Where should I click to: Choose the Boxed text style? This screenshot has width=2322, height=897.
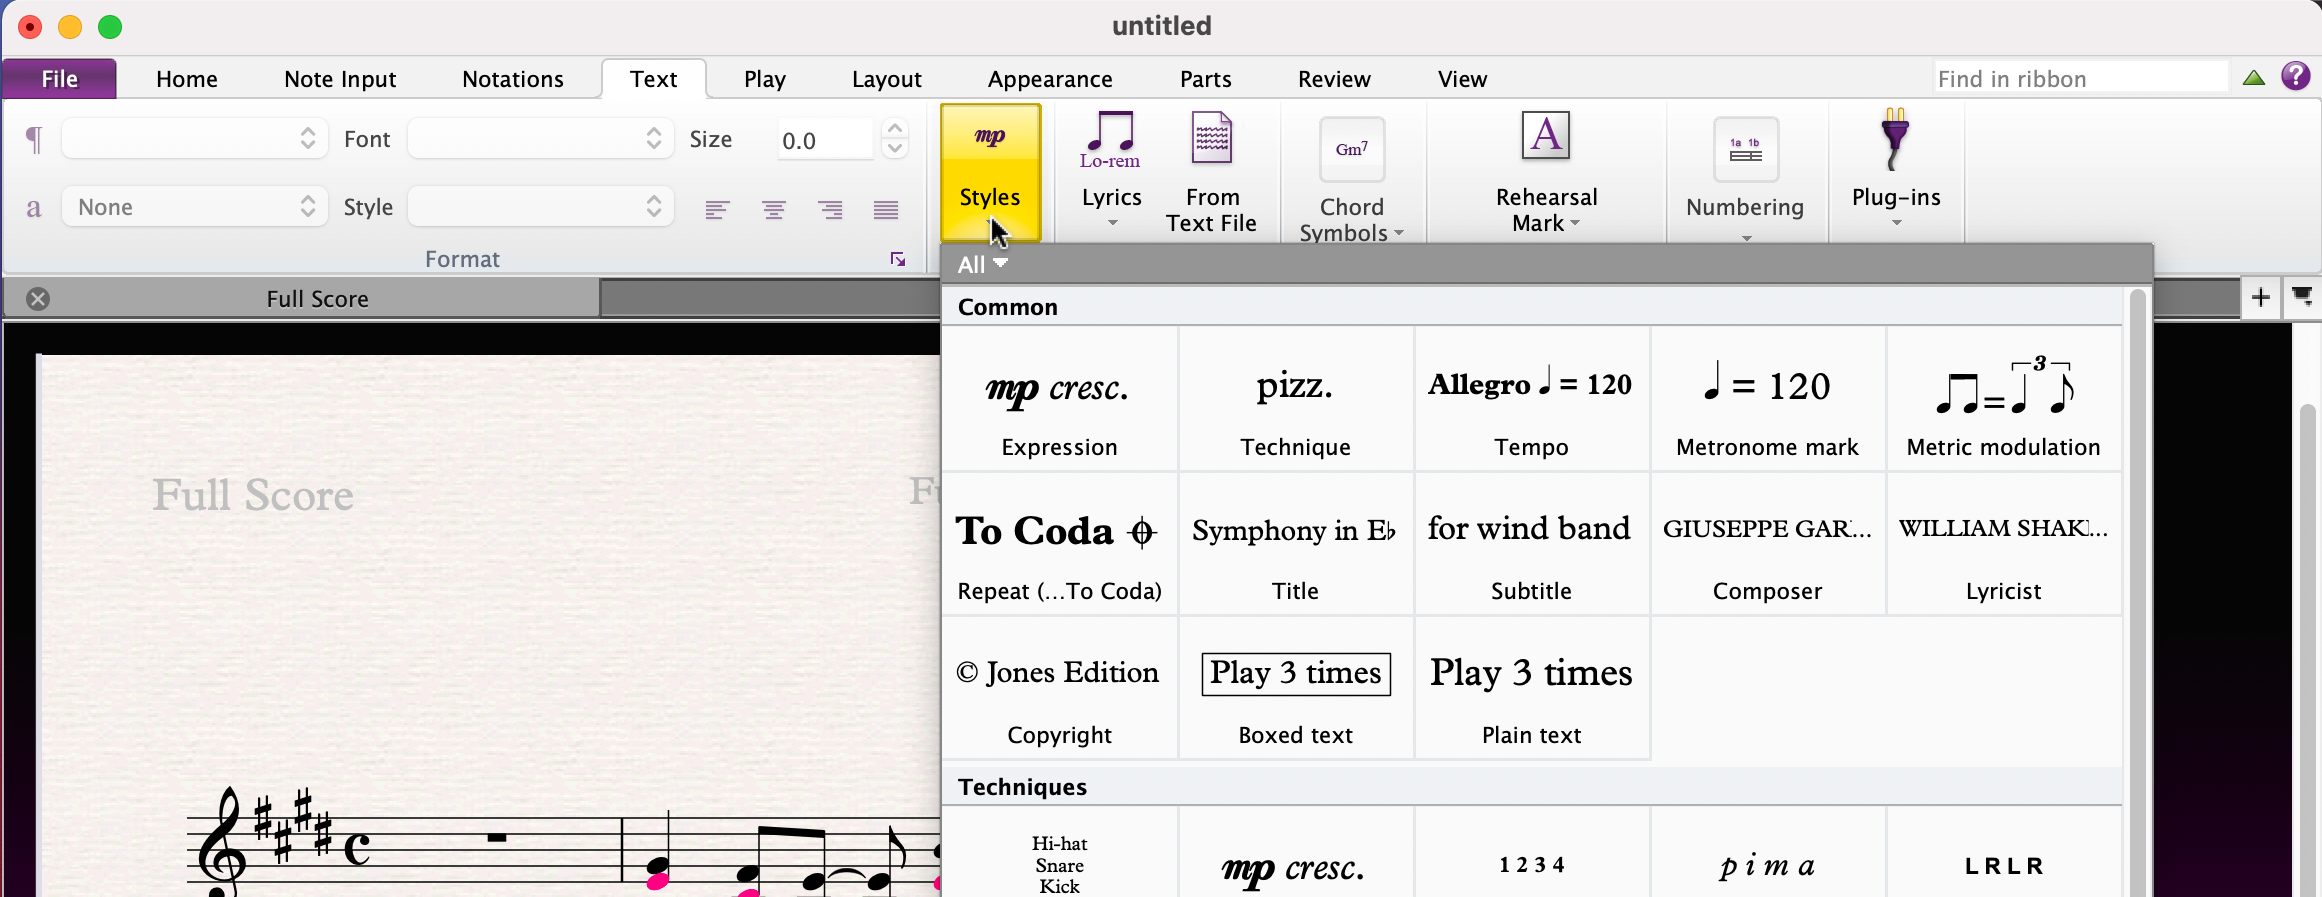1295,687
